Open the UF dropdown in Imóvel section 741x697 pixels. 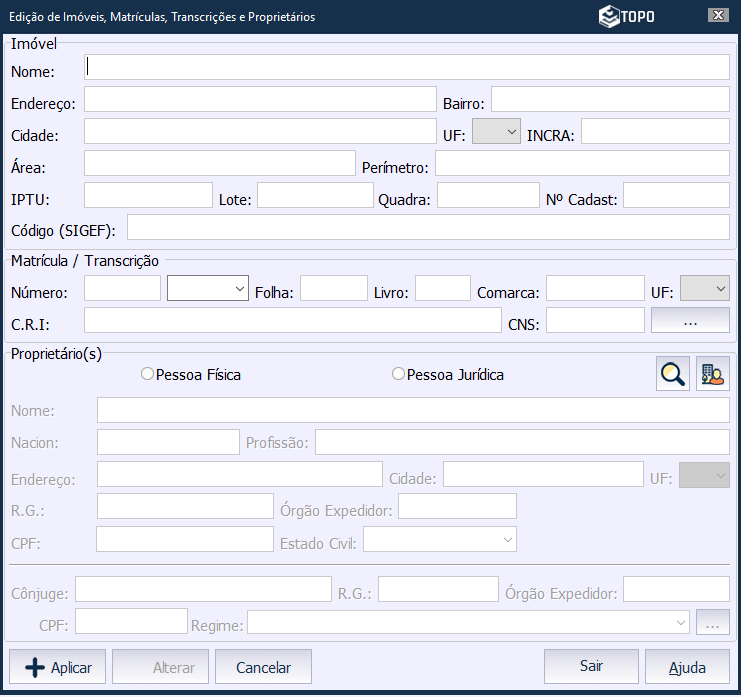click(x=497, y=132)
